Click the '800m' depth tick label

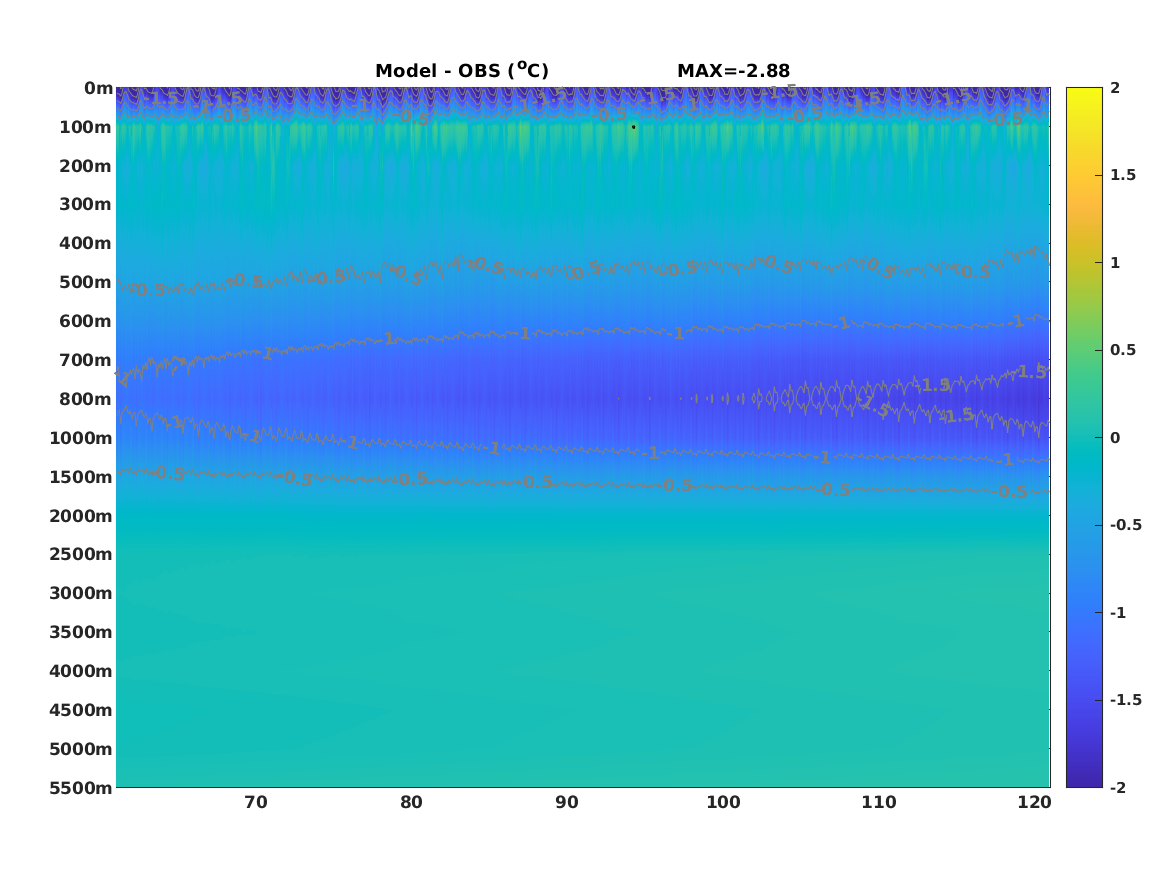tap(85, 400)
